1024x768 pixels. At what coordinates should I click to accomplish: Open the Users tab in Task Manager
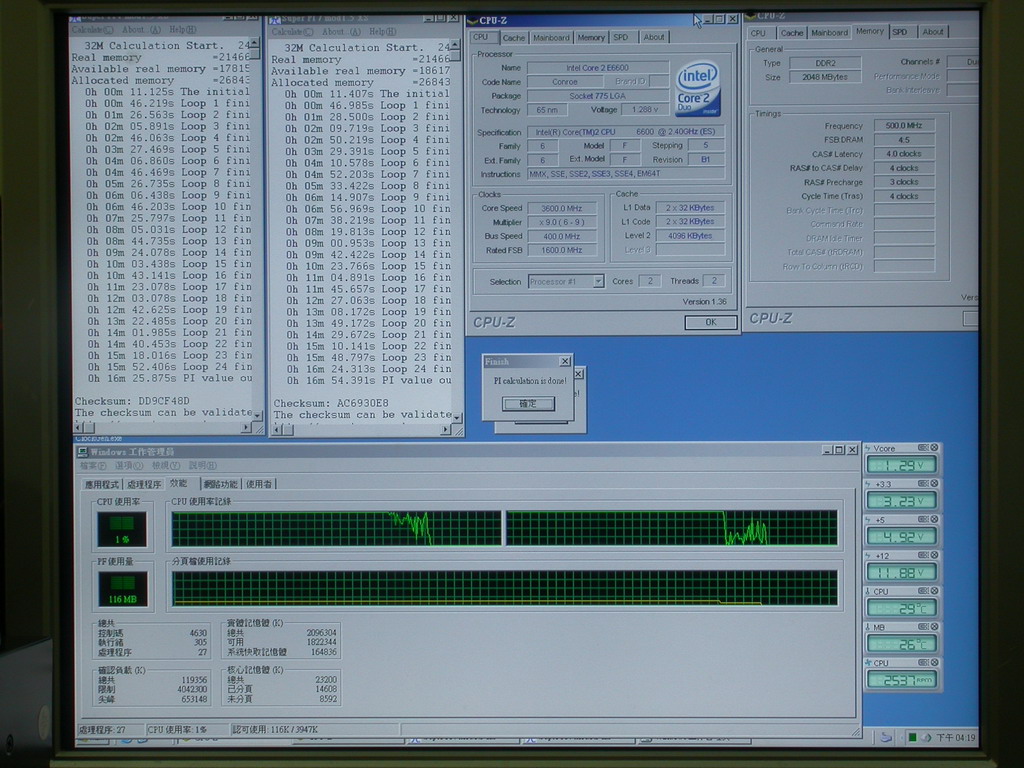259,484
